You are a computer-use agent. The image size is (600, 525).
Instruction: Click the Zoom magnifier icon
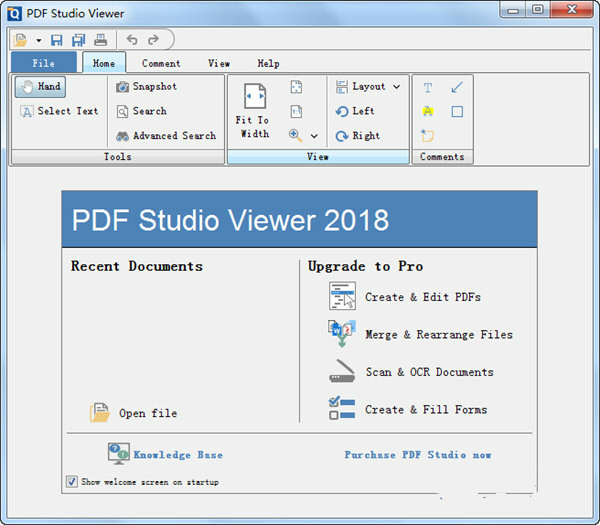point(295,135)
